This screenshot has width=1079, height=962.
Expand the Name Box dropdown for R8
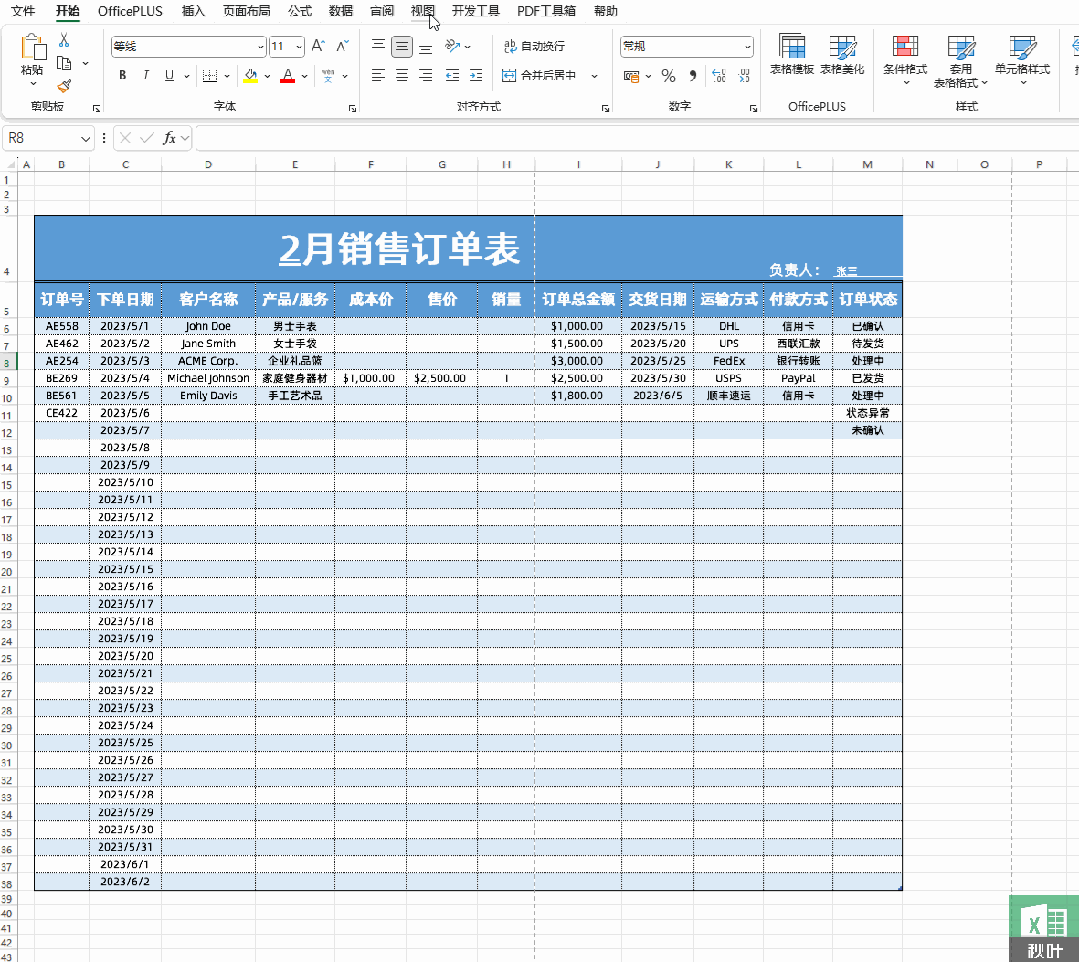[85, 138]
